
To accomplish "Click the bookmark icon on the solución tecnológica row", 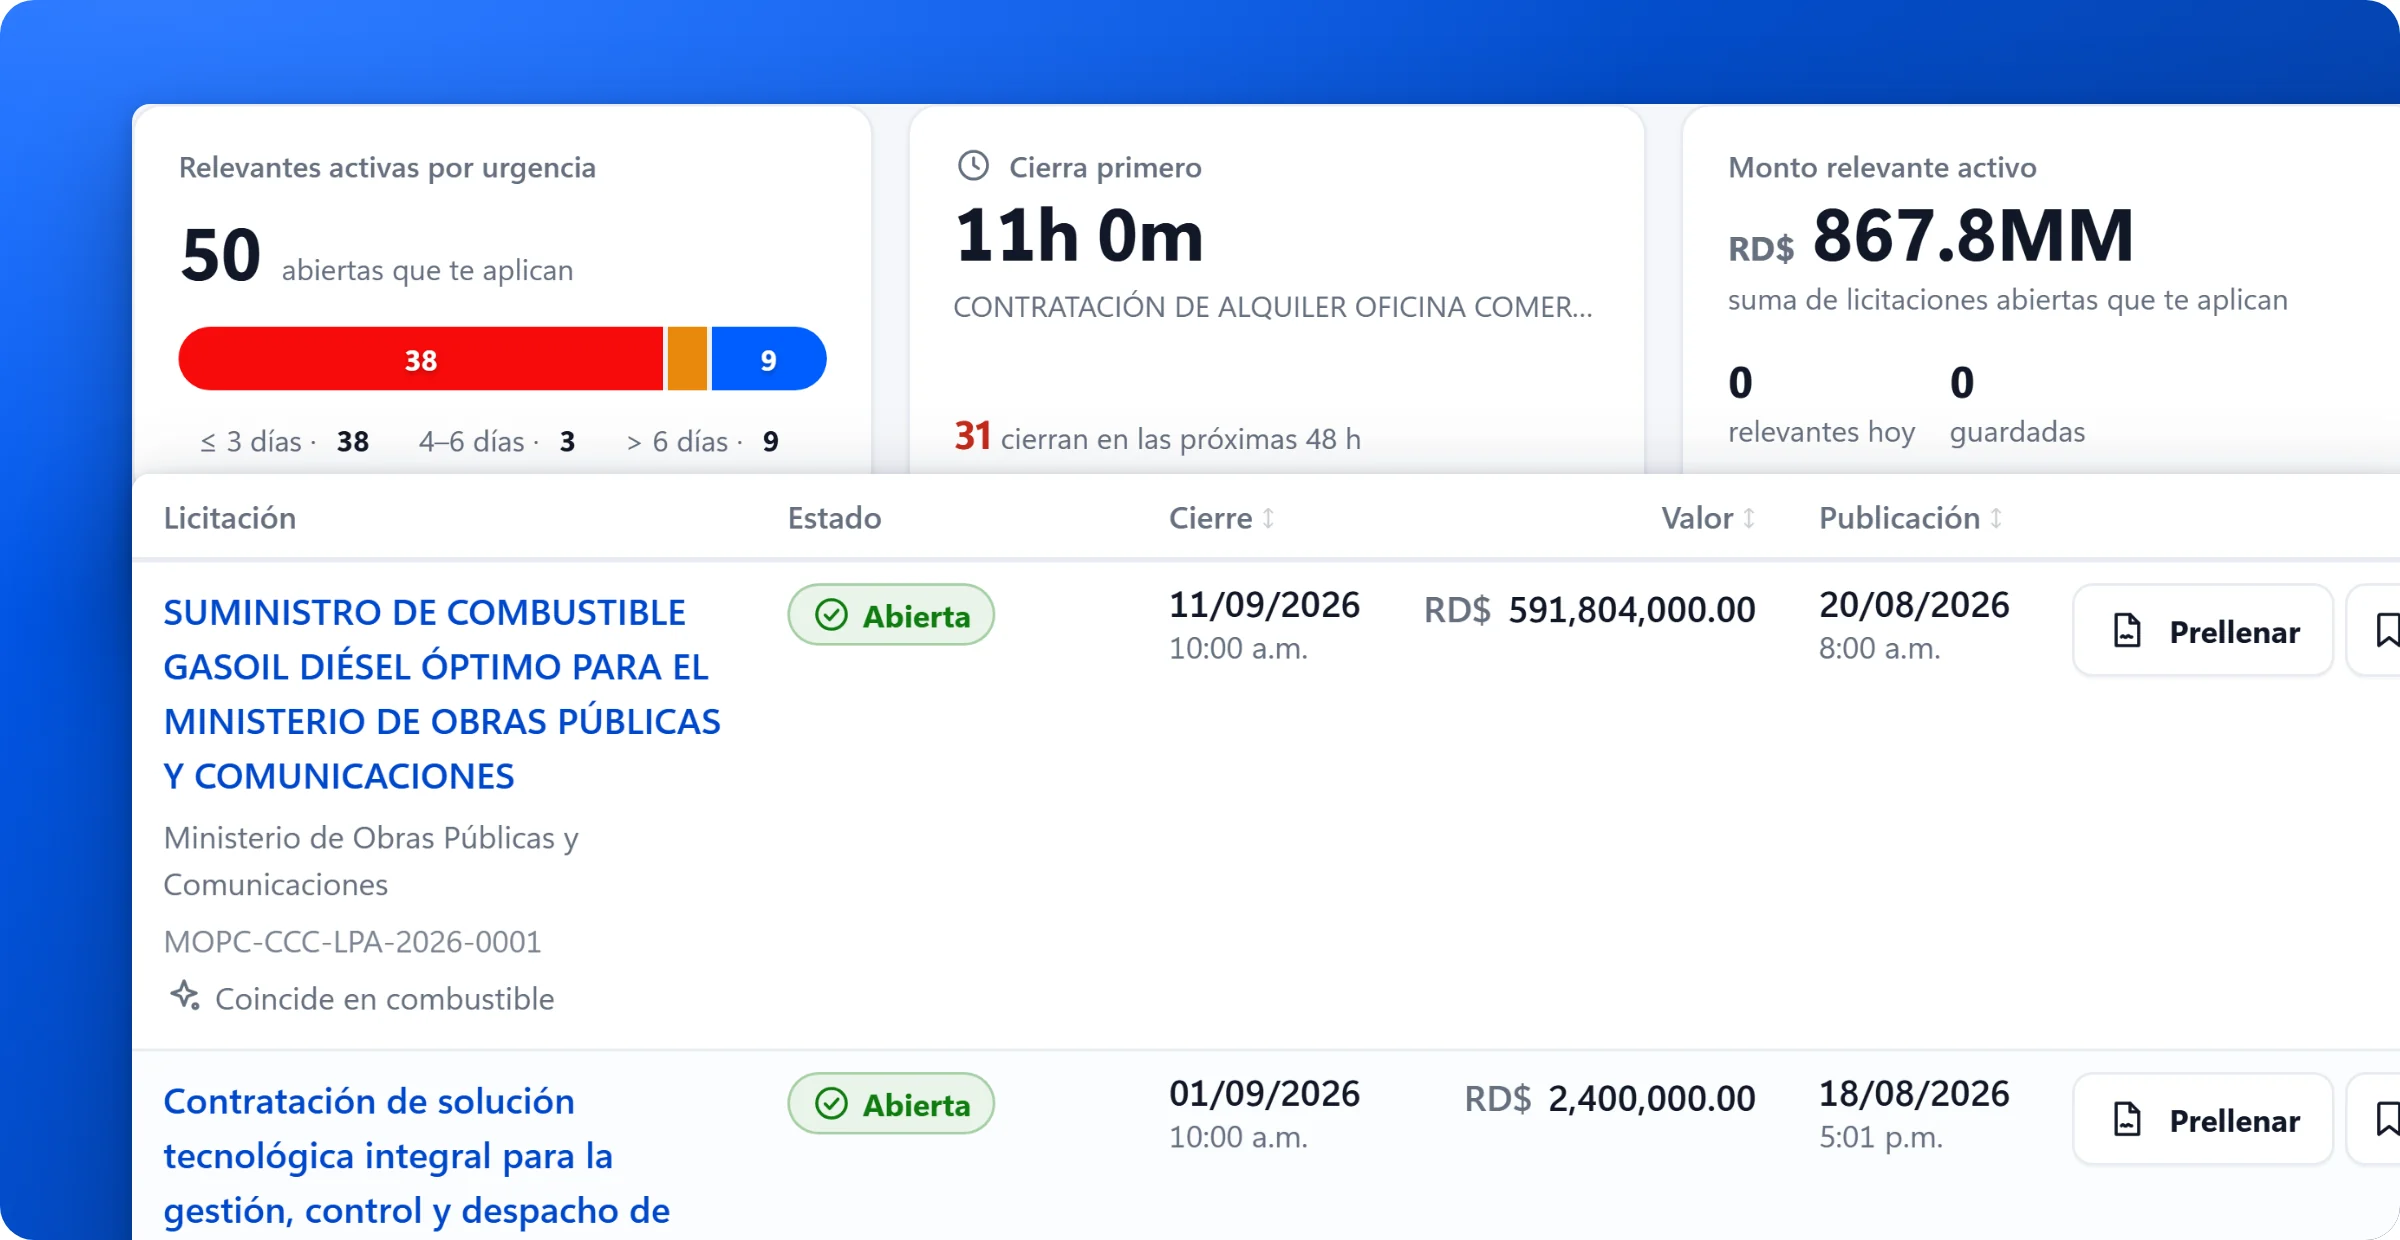I will click(x=2386, y=1119).
